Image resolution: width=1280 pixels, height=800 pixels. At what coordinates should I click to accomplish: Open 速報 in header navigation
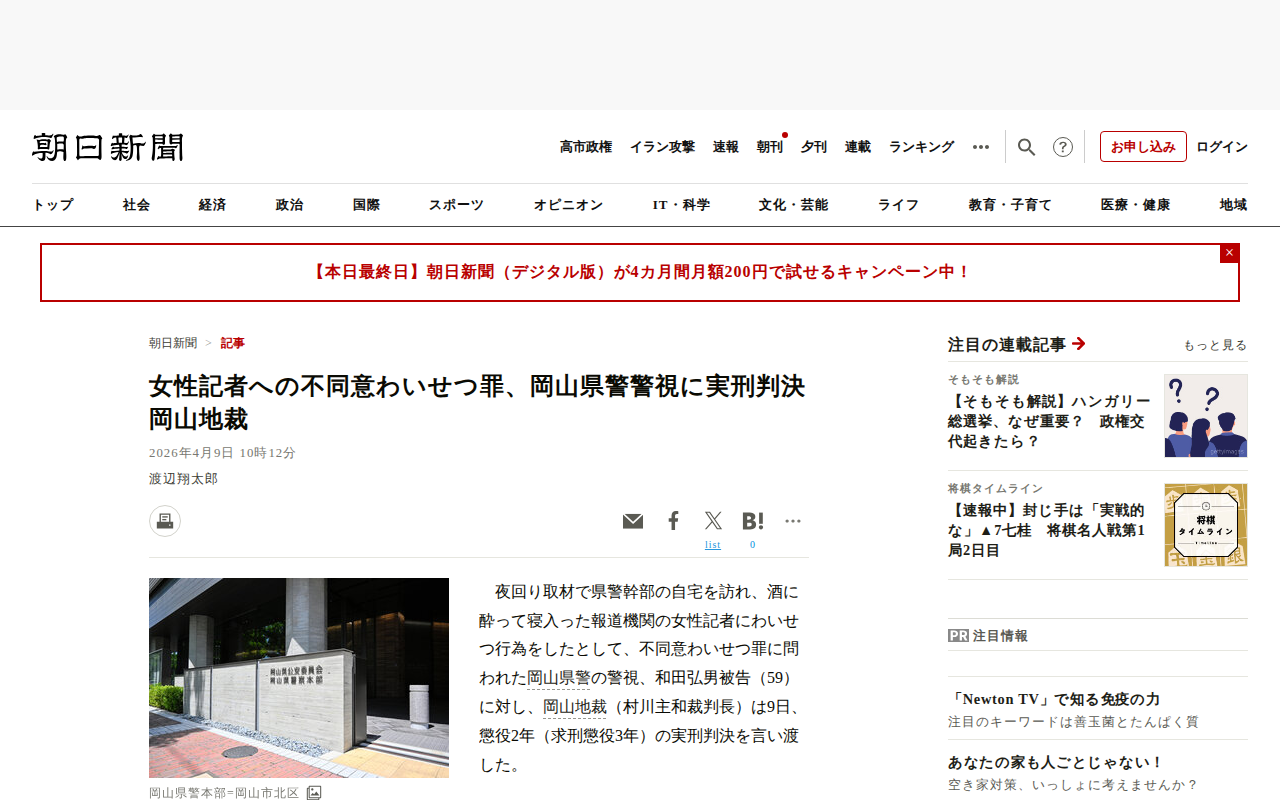coord(726,147)
